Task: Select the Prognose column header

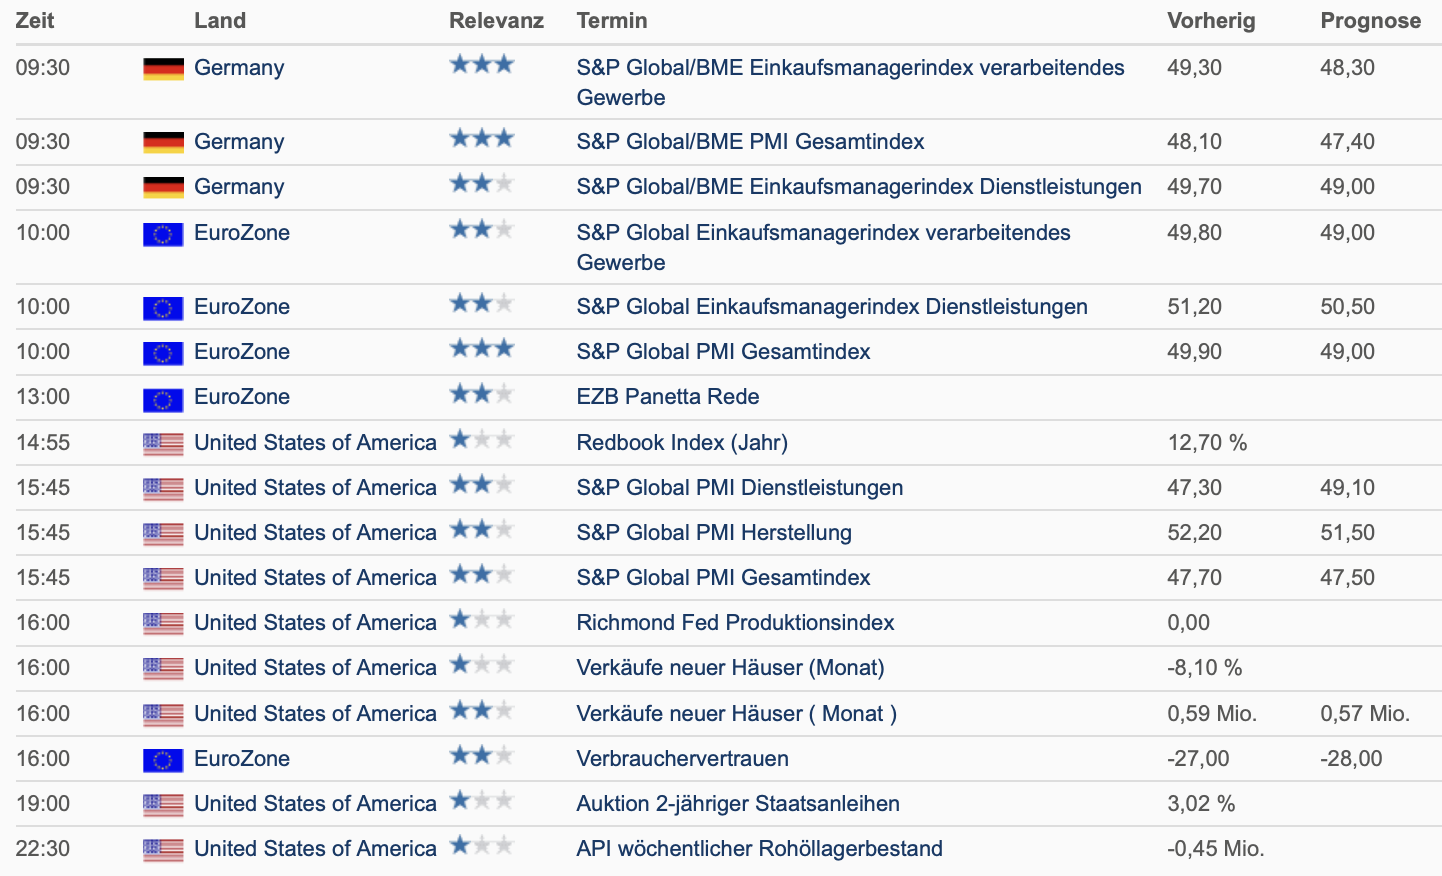Action: click(1370, 21)
